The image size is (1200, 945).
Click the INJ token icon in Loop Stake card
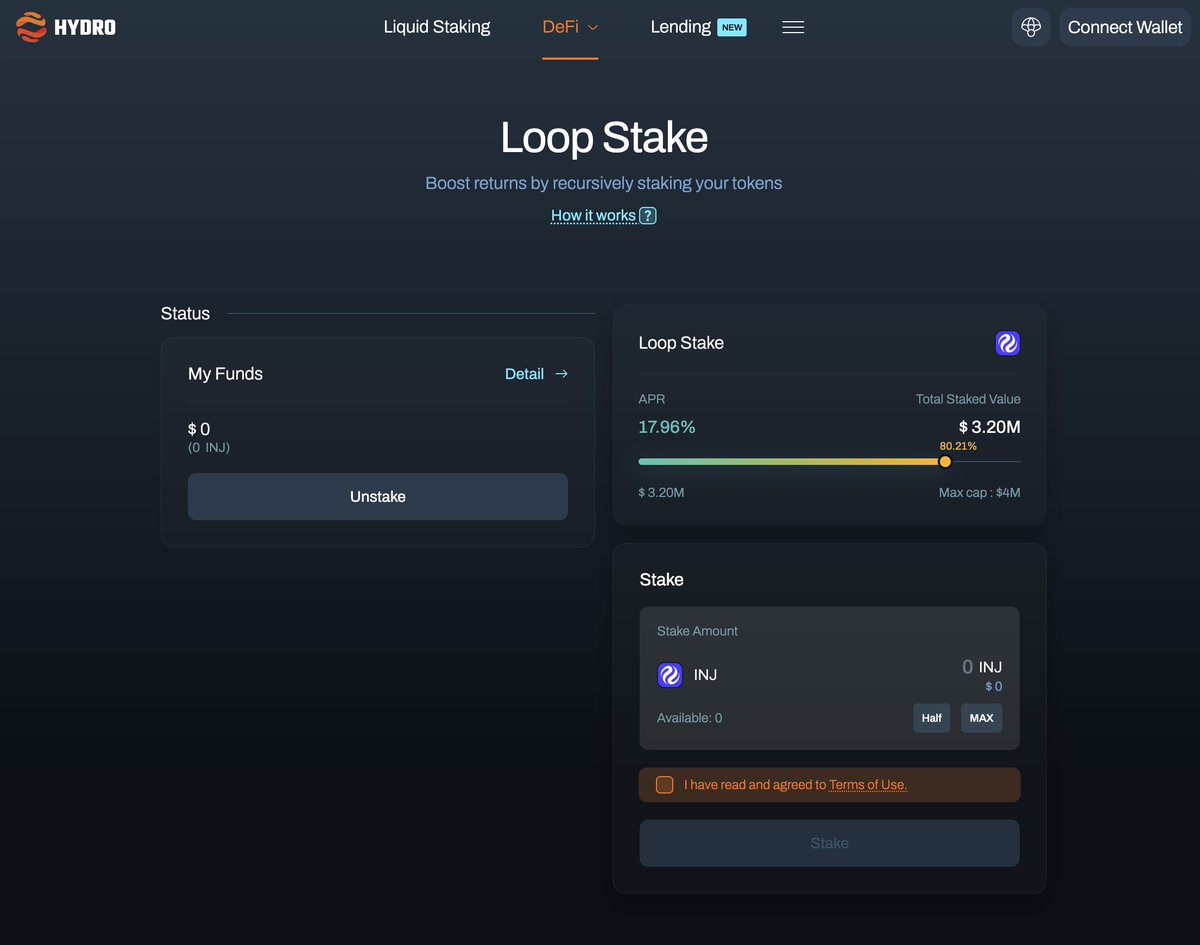point(1008,343)
